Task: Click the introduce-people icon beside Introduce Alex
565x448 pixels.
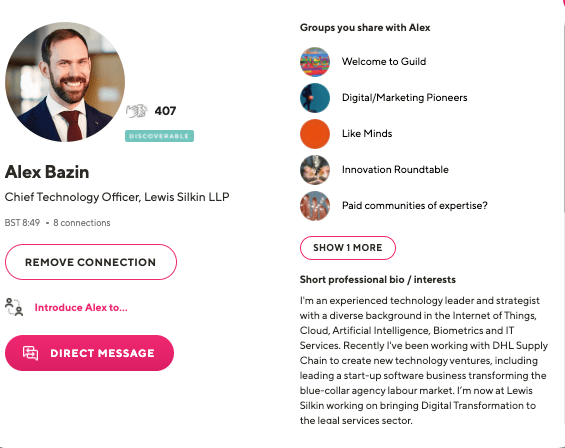Action: tap(14, 307)
